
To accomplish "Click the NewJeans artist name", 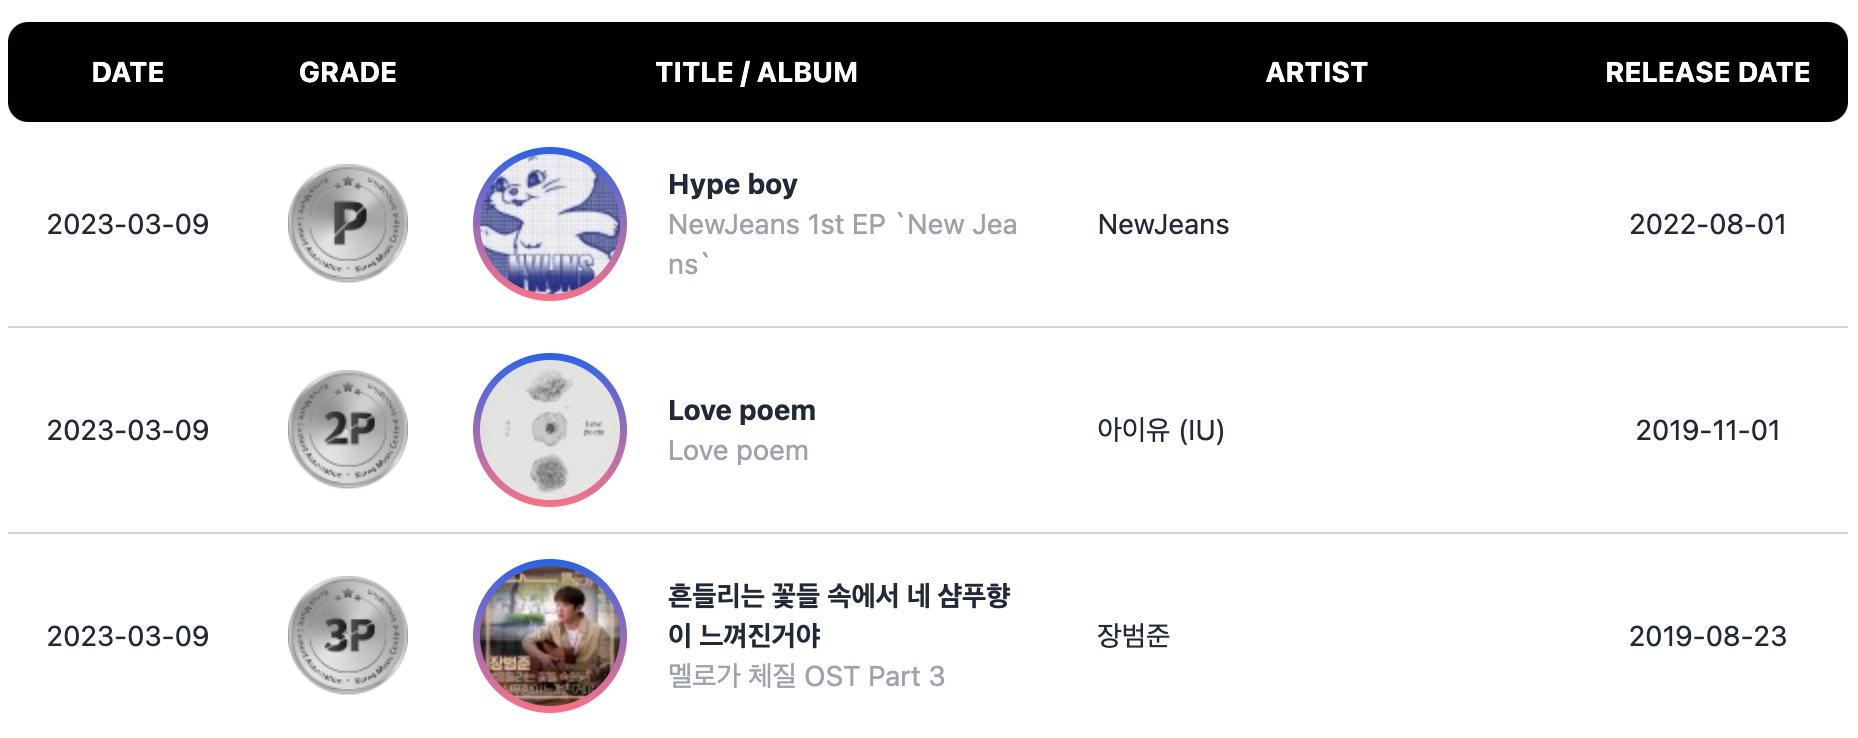I will point(1163,224).
